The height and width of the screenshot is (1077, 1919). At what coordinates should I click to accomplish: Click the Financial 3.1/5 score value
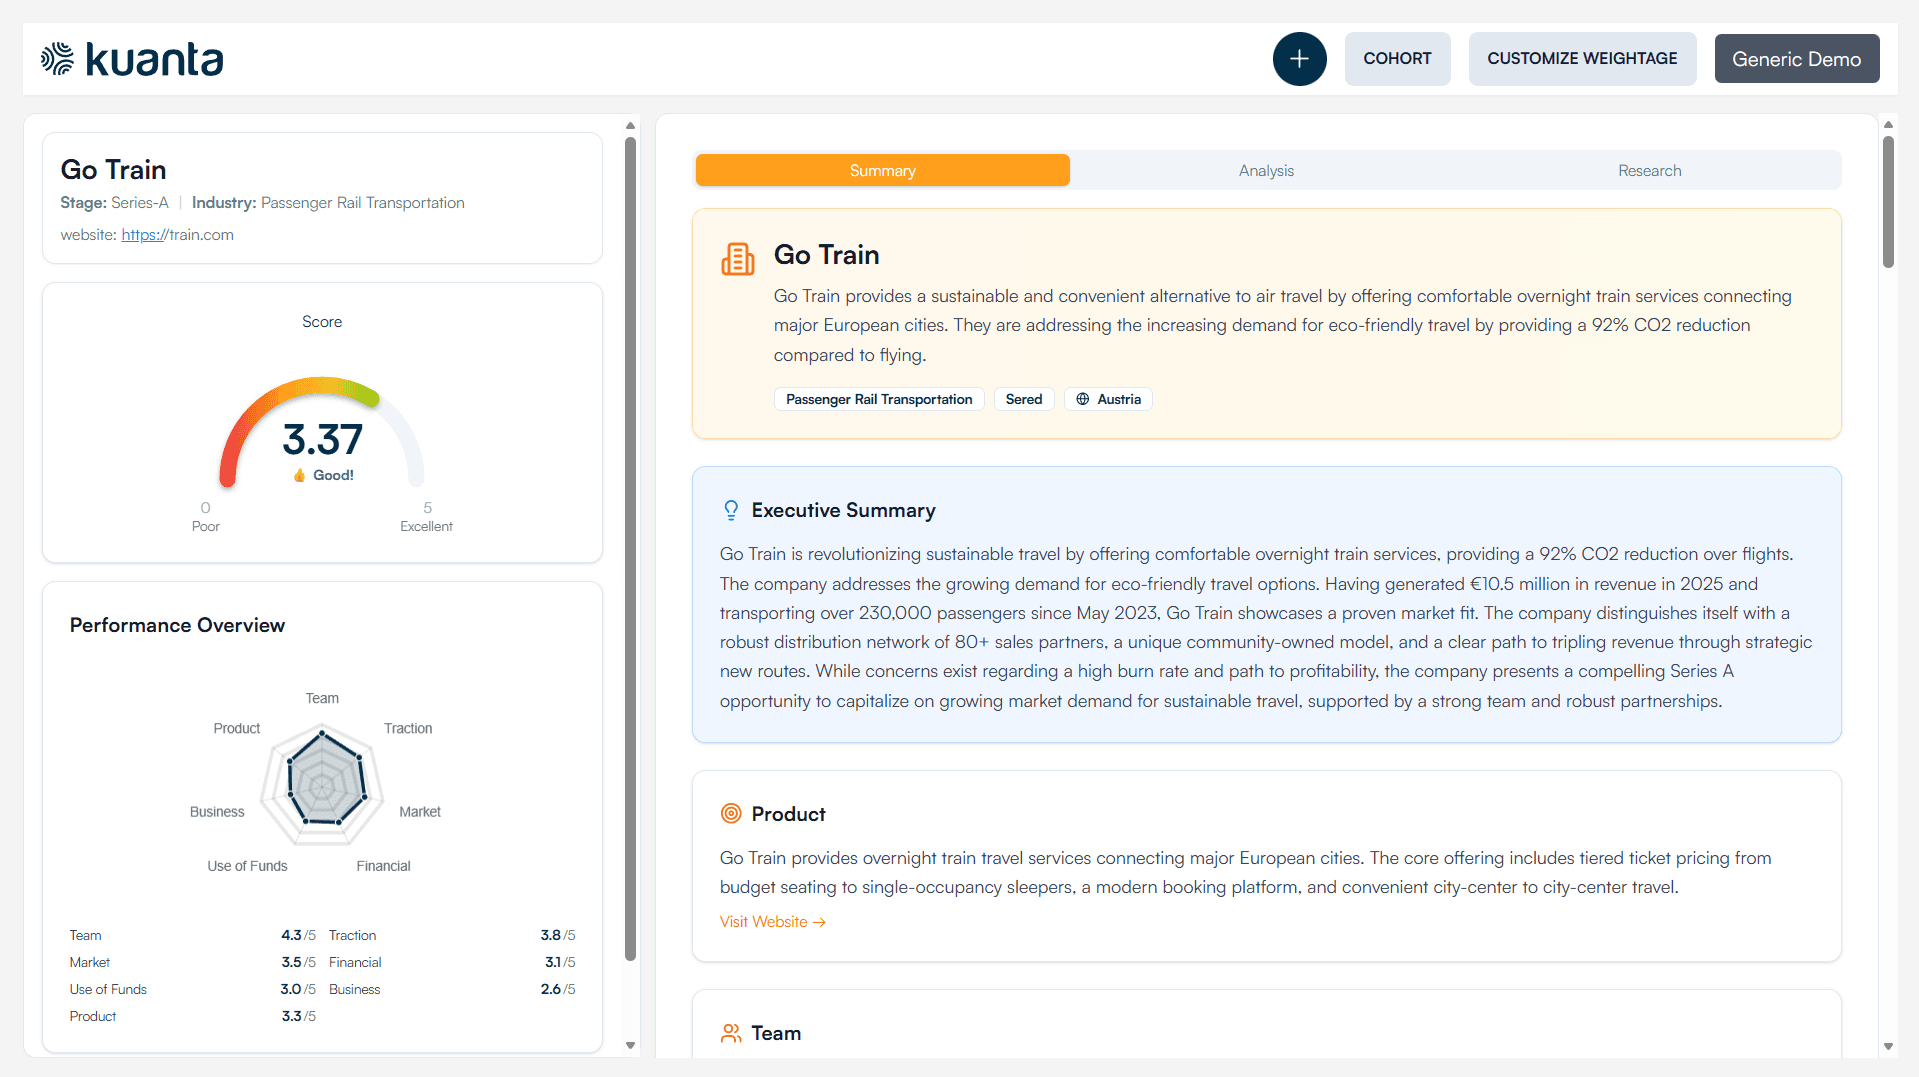pyautogui.click(x=560, y=962)
